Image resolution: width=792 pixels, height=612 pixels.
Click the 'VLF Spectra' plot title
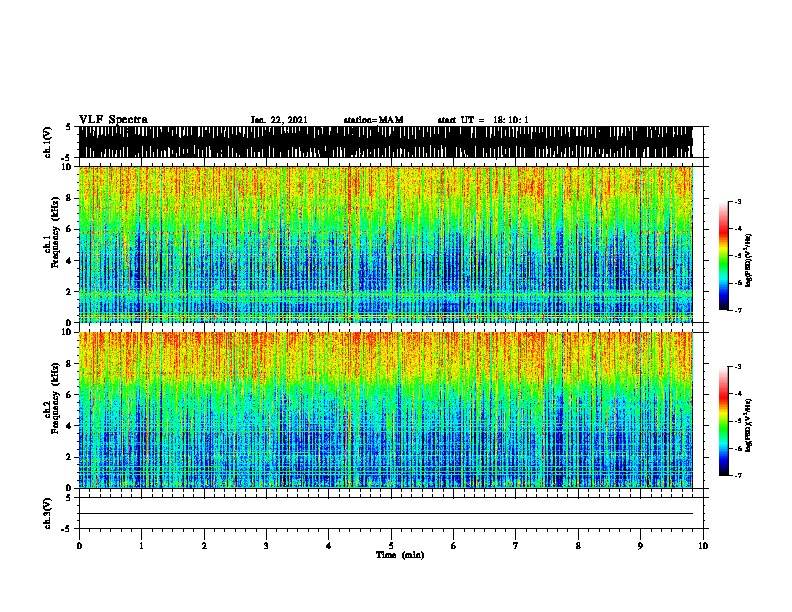point(113,120)
